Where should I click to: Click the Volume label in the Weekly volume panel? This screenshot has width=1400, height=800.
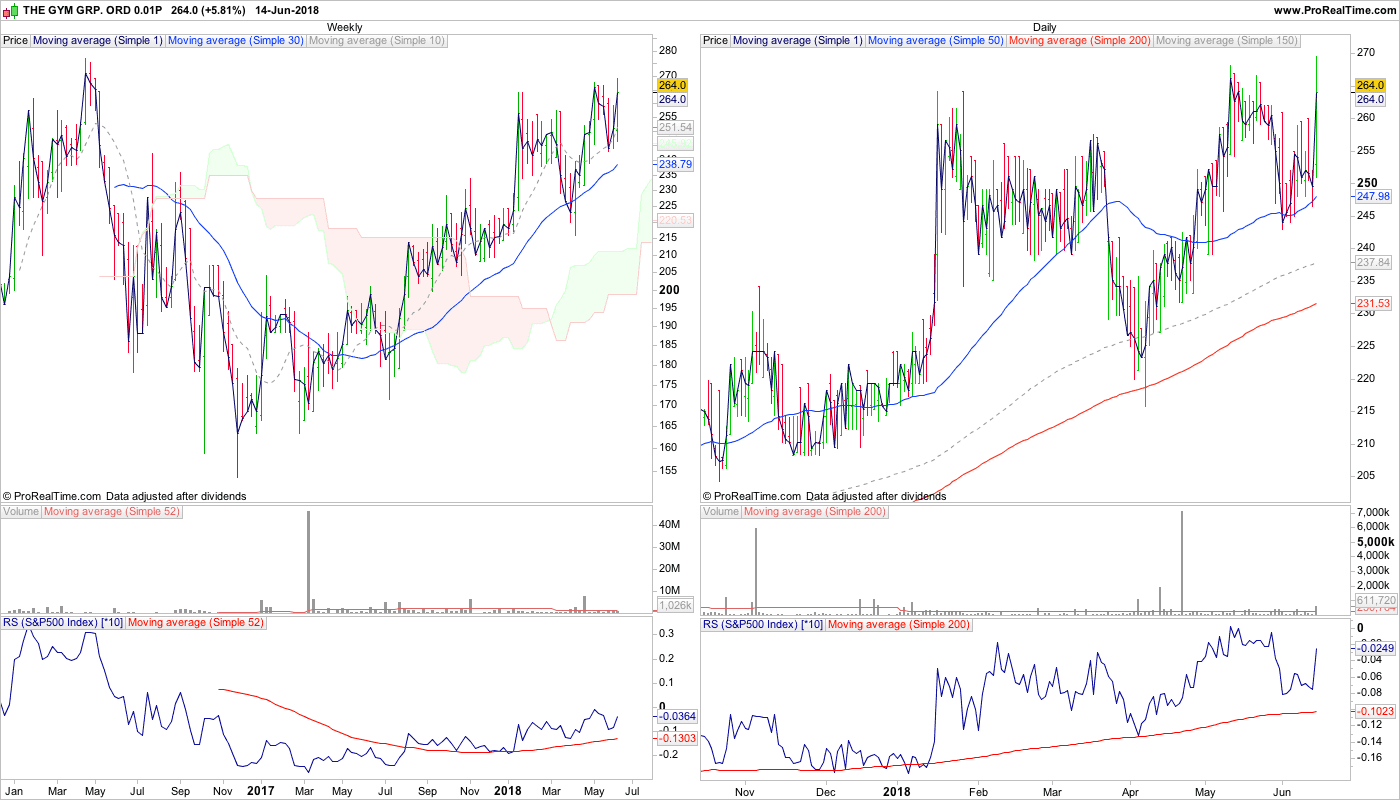coord(21,512)
